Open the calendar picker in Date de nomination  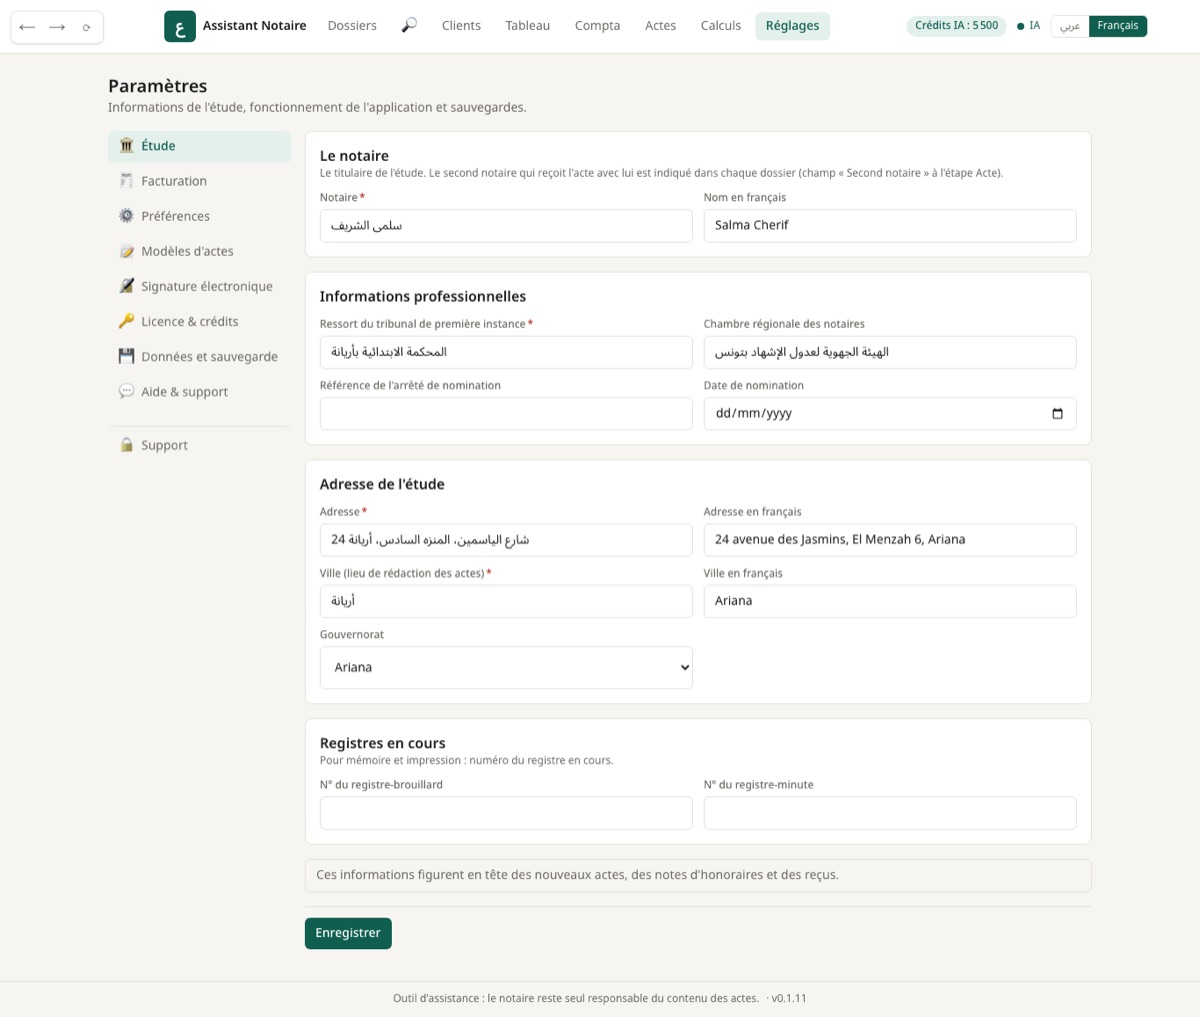point(1058,414)
